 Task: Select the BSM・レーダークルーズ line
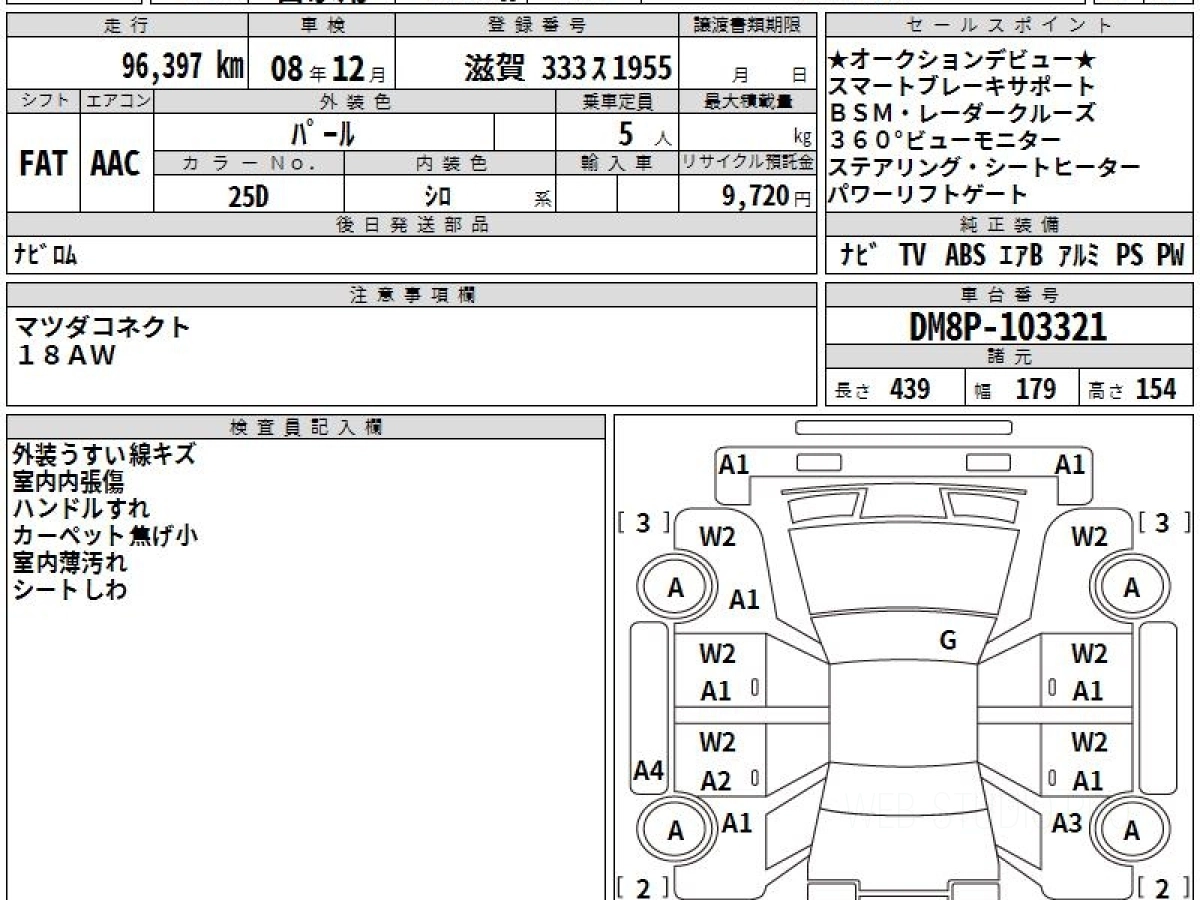(962, 114)
